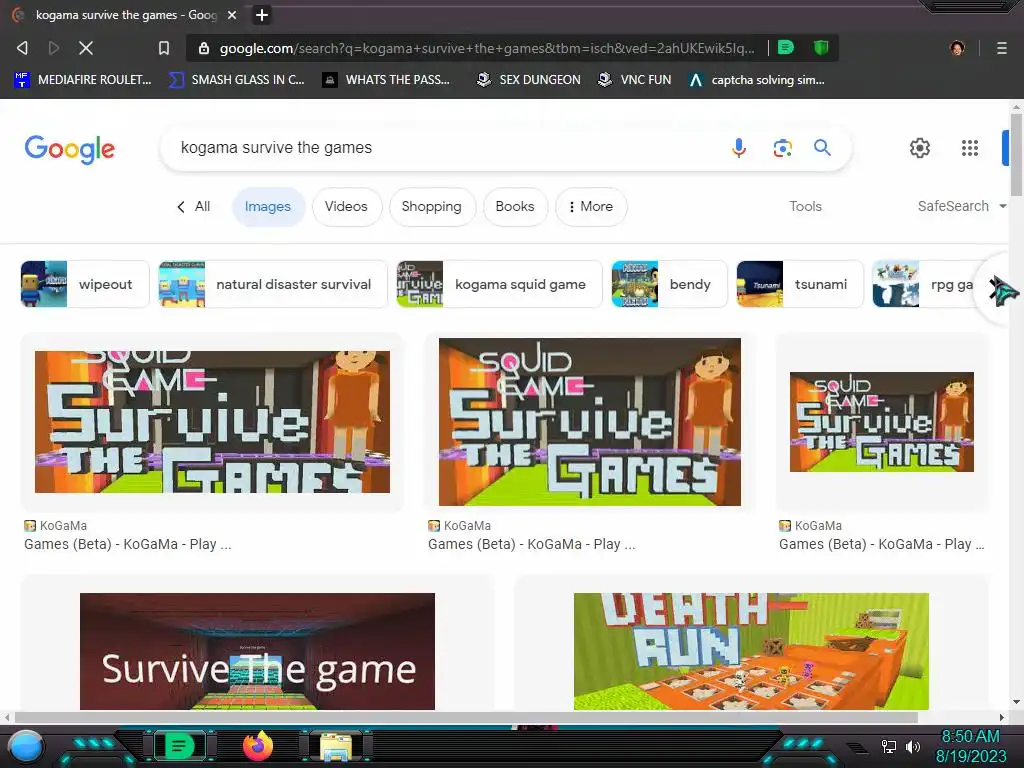Viewport: 1024px width, 768px height.
Task: Open Google quick settings gear
Action: coord(920,148)
